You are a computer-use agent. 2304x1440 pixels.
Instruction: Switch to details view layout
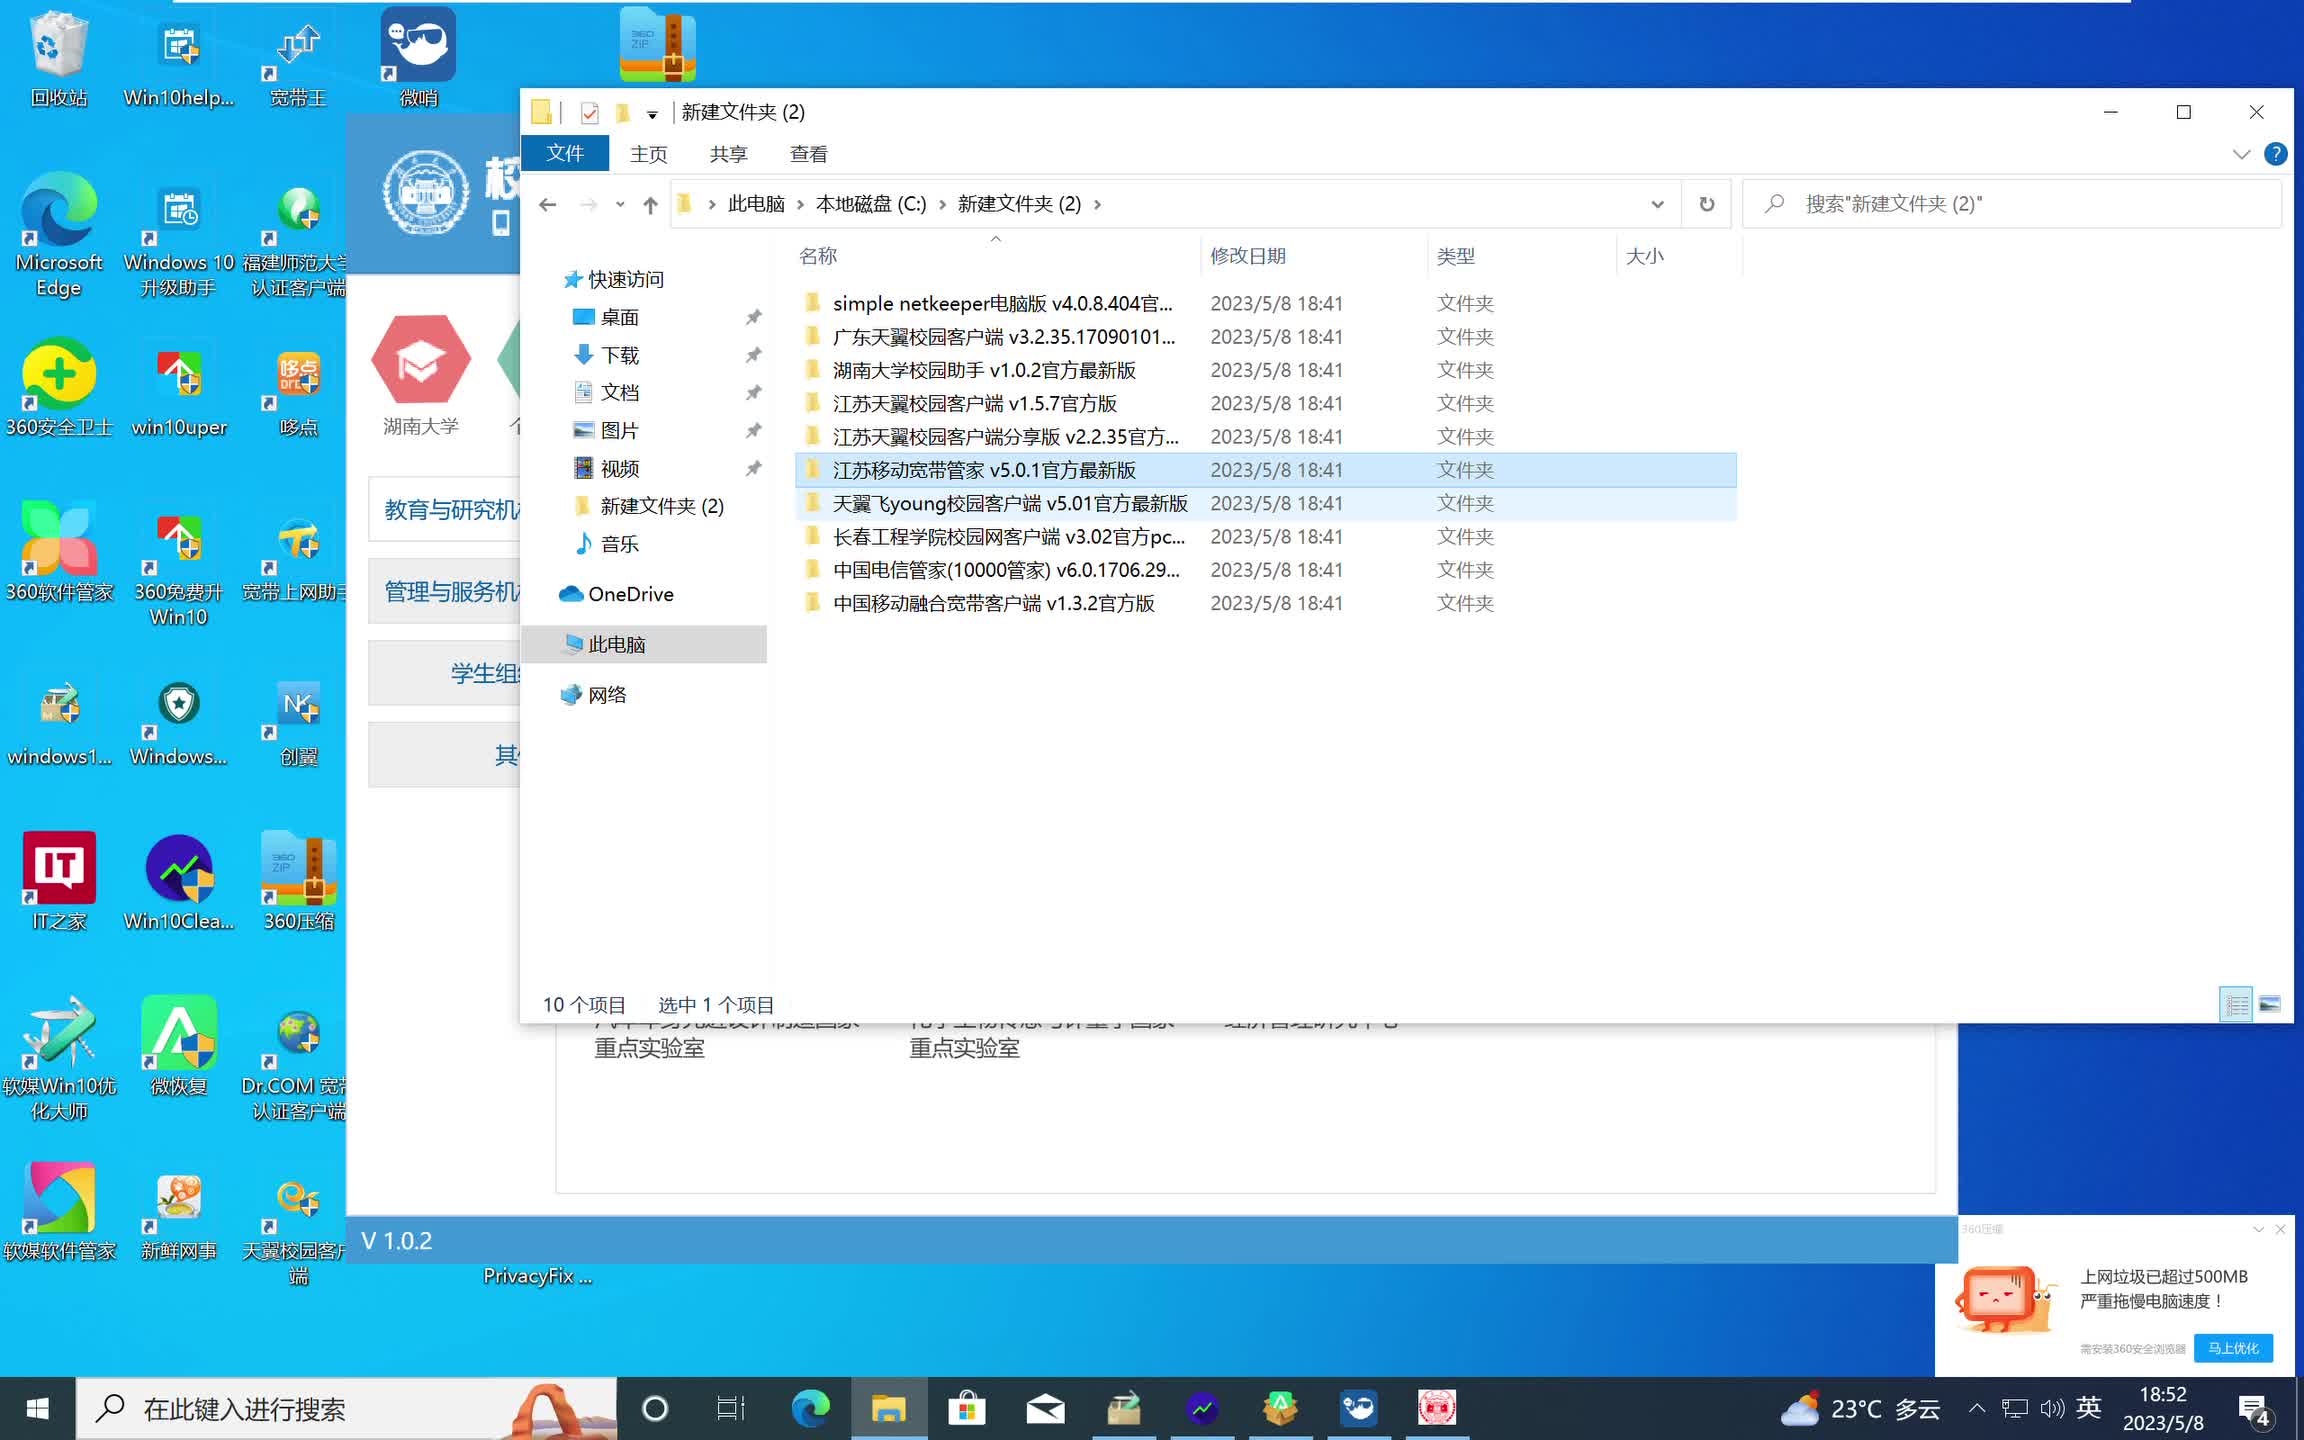2236,1004
